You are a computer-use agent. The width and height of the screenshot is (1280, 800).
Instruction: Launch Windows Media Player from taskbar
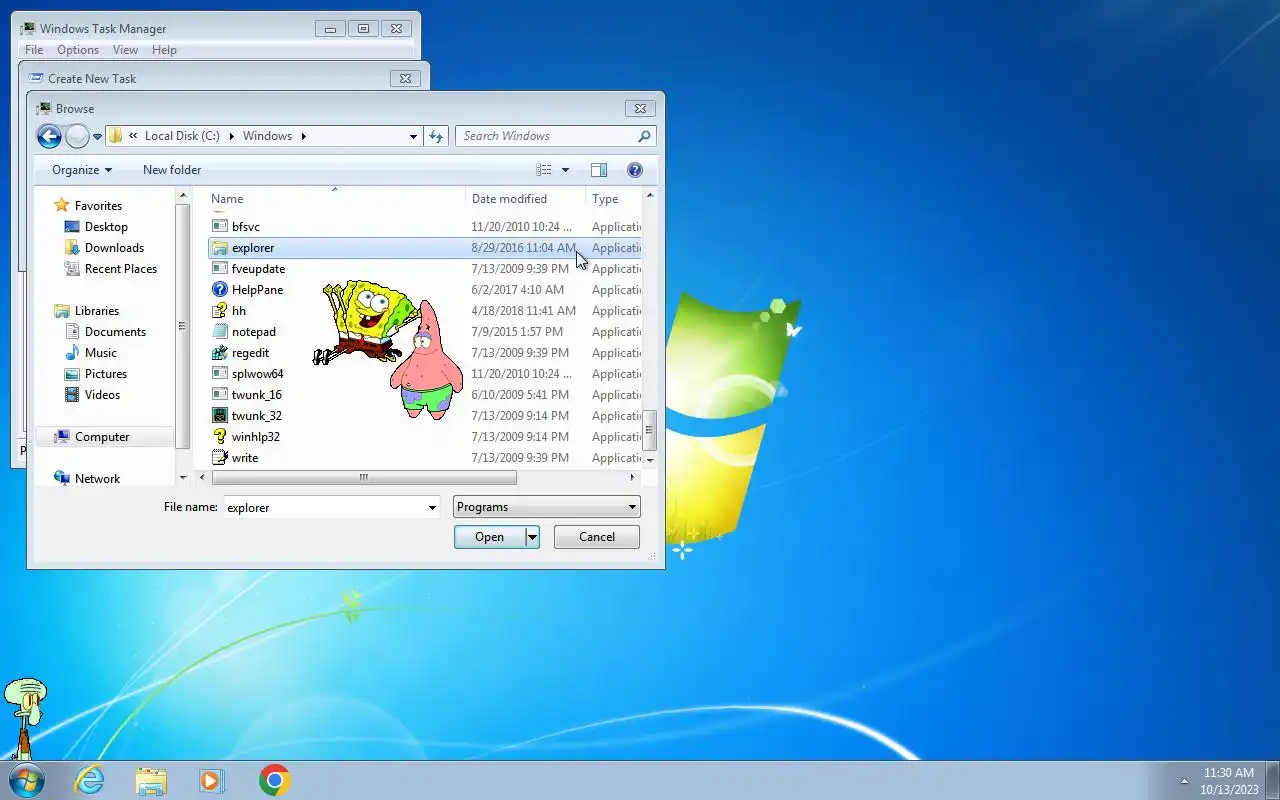coord(212,780)
